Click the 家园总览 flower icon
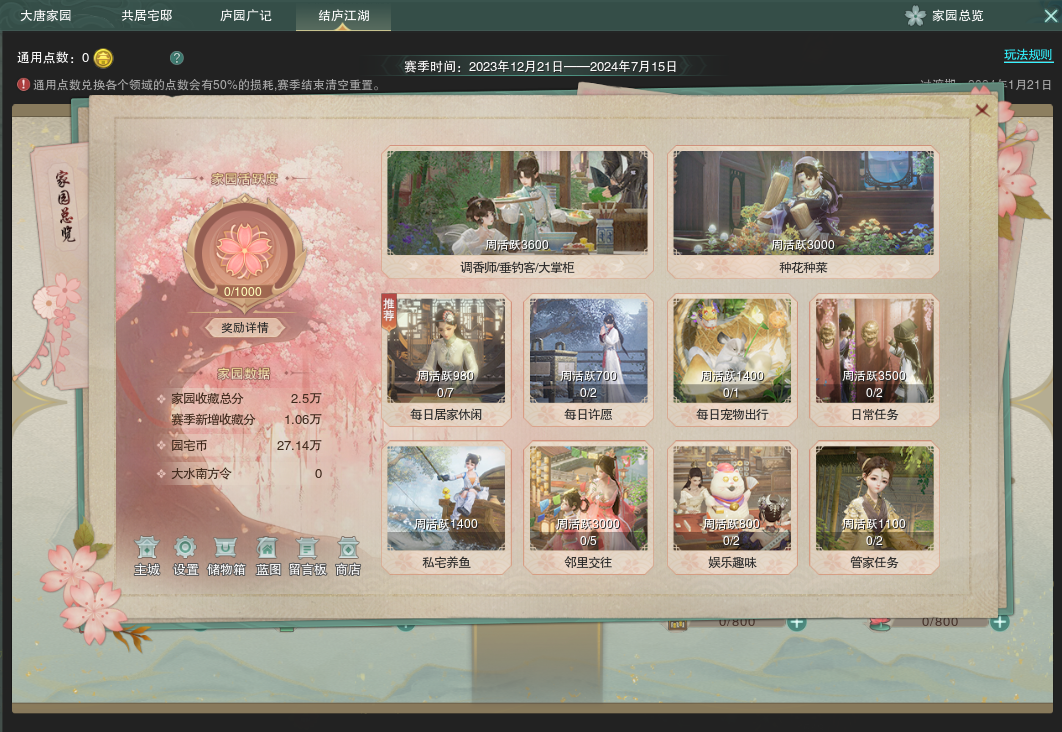 point(915,15)
